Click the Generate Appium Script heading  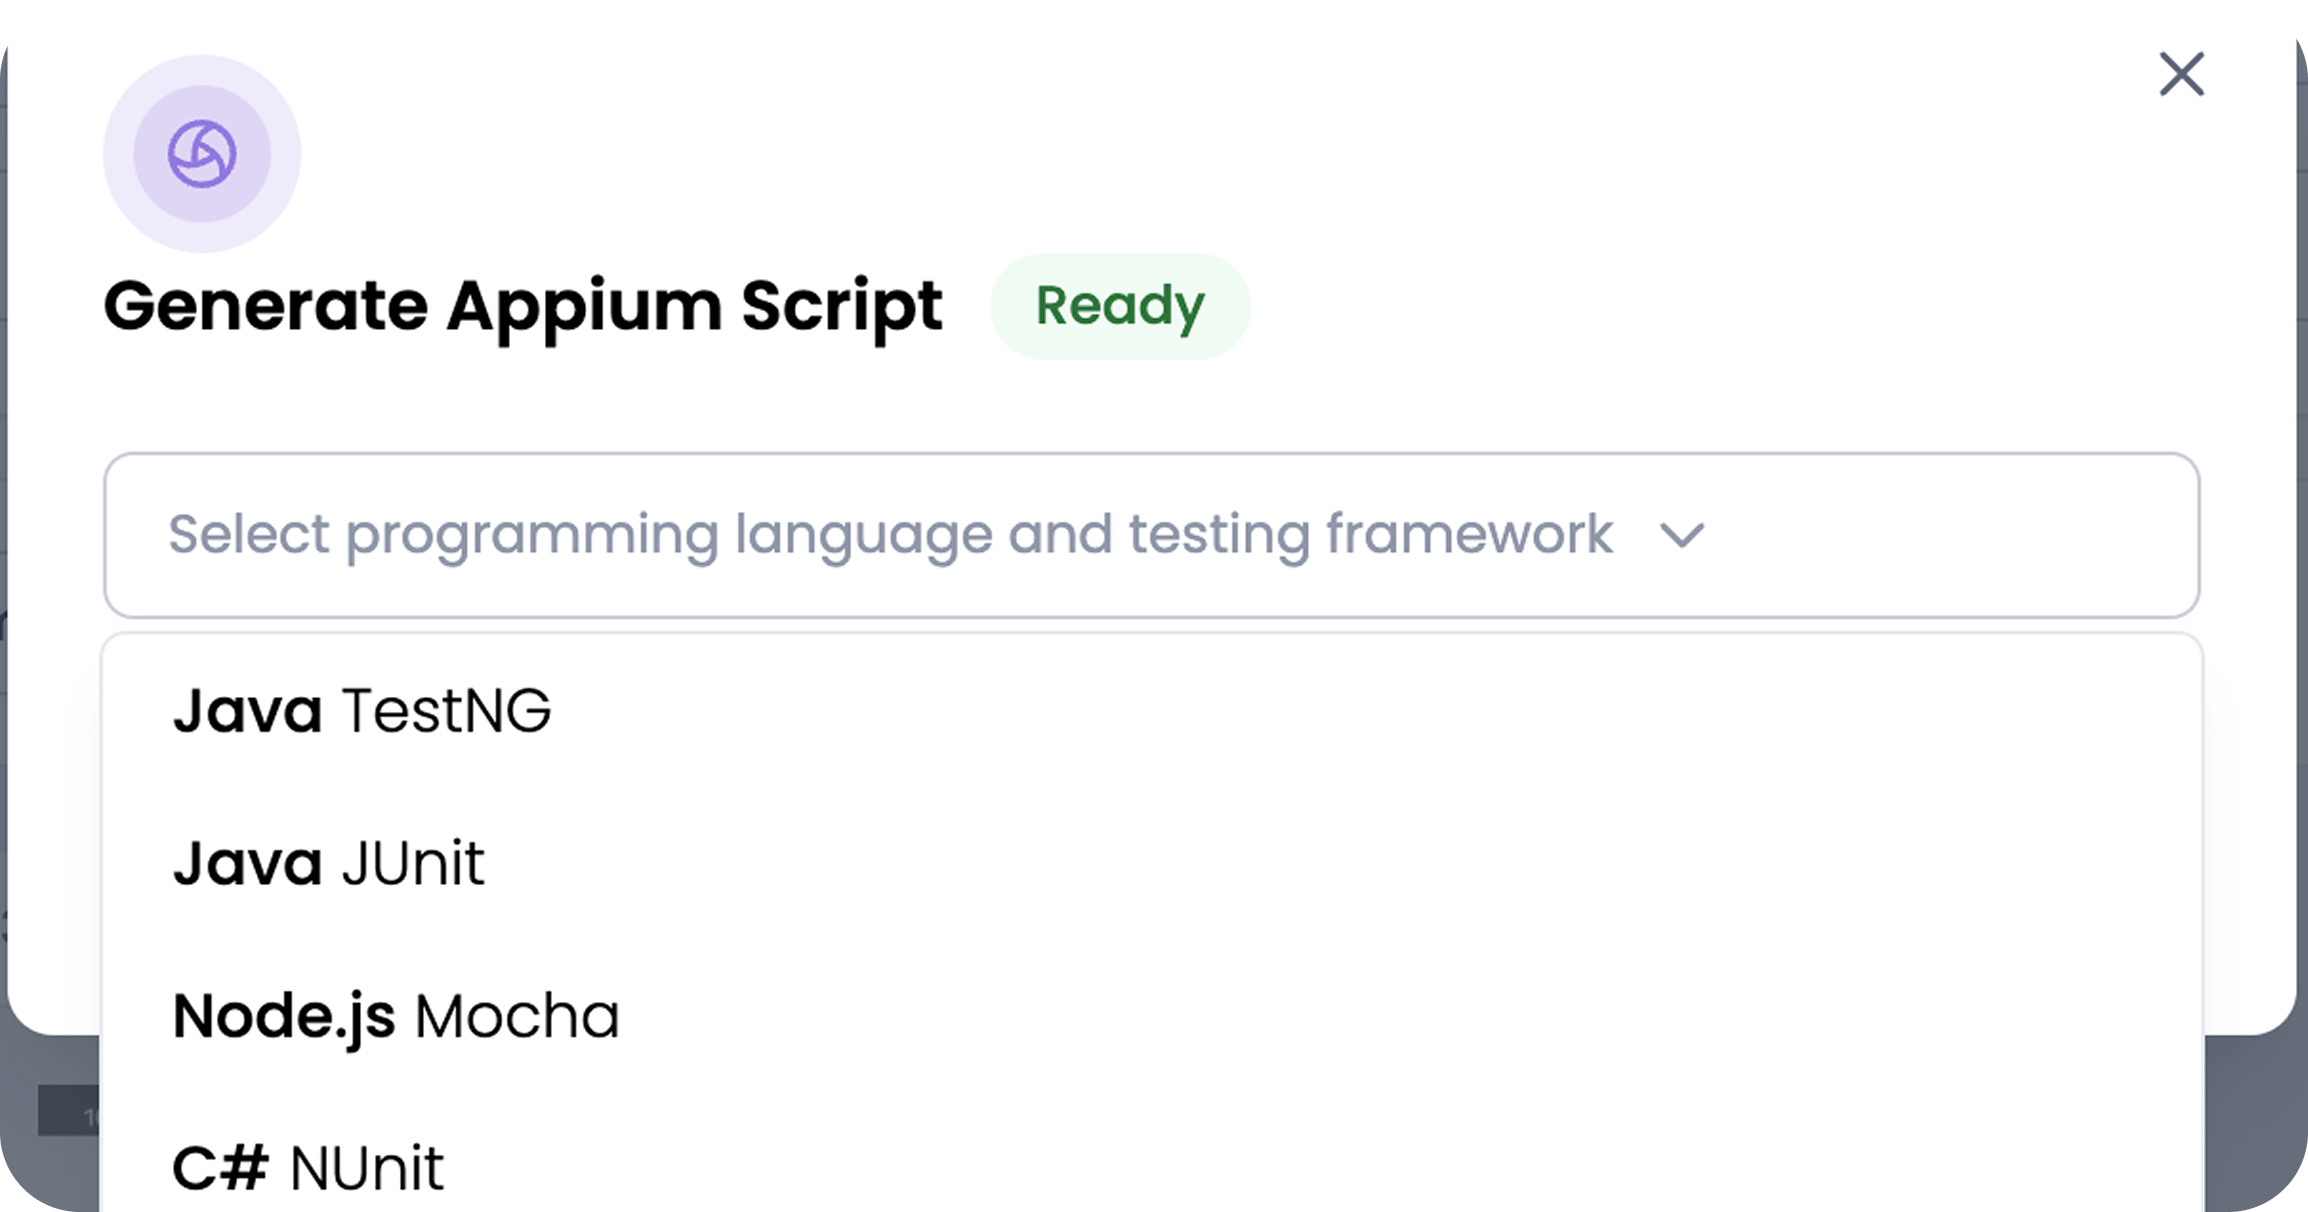[x=522, y=306]
